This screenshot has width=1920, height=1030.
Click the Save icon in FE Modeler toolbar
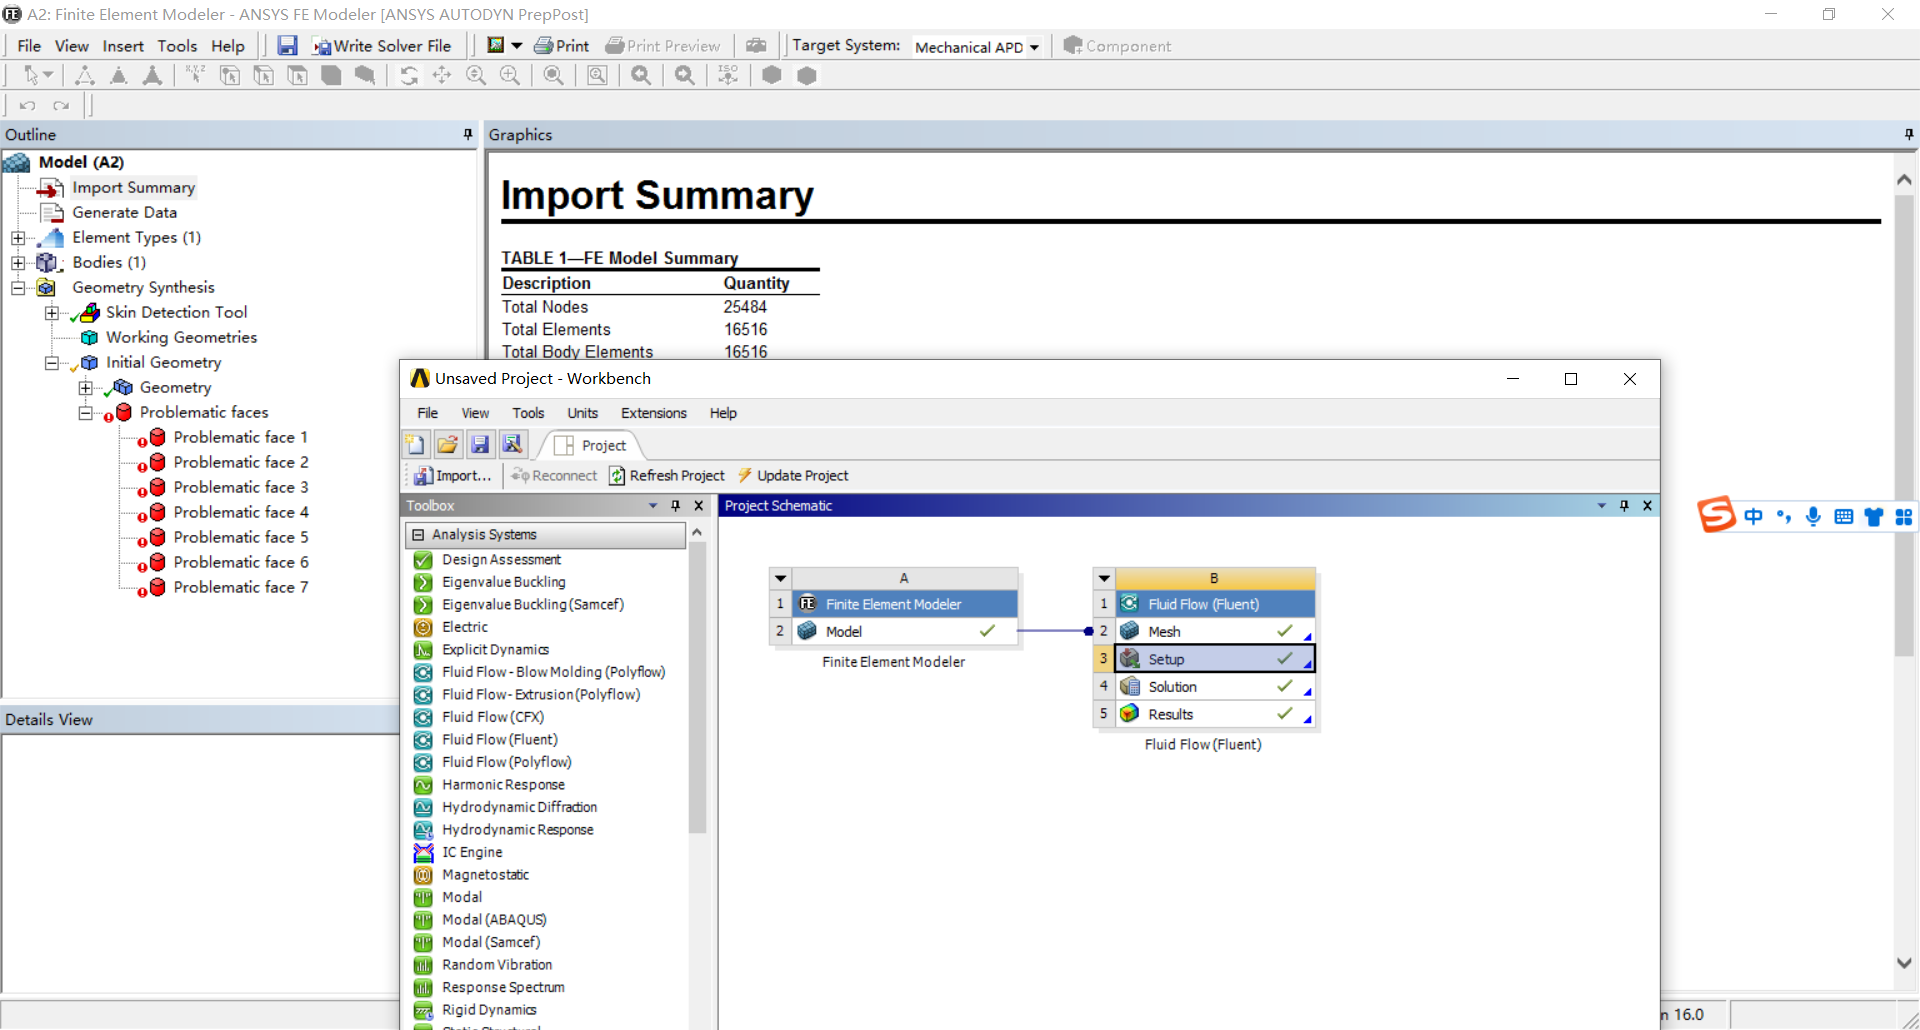tap(287, 46)
